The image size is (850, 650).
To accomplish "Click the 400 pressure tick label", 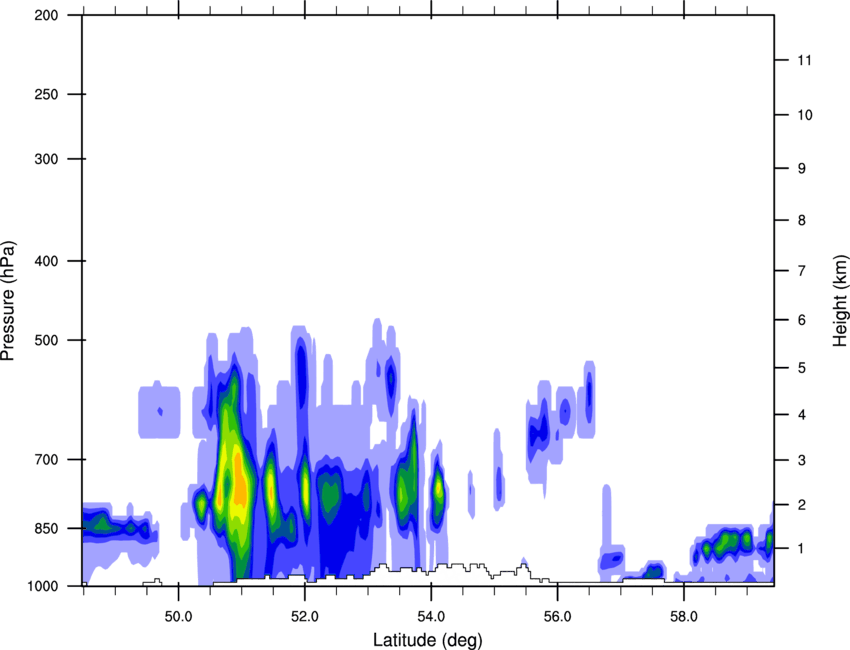I will pyautogui.click(x=46, y=261).
